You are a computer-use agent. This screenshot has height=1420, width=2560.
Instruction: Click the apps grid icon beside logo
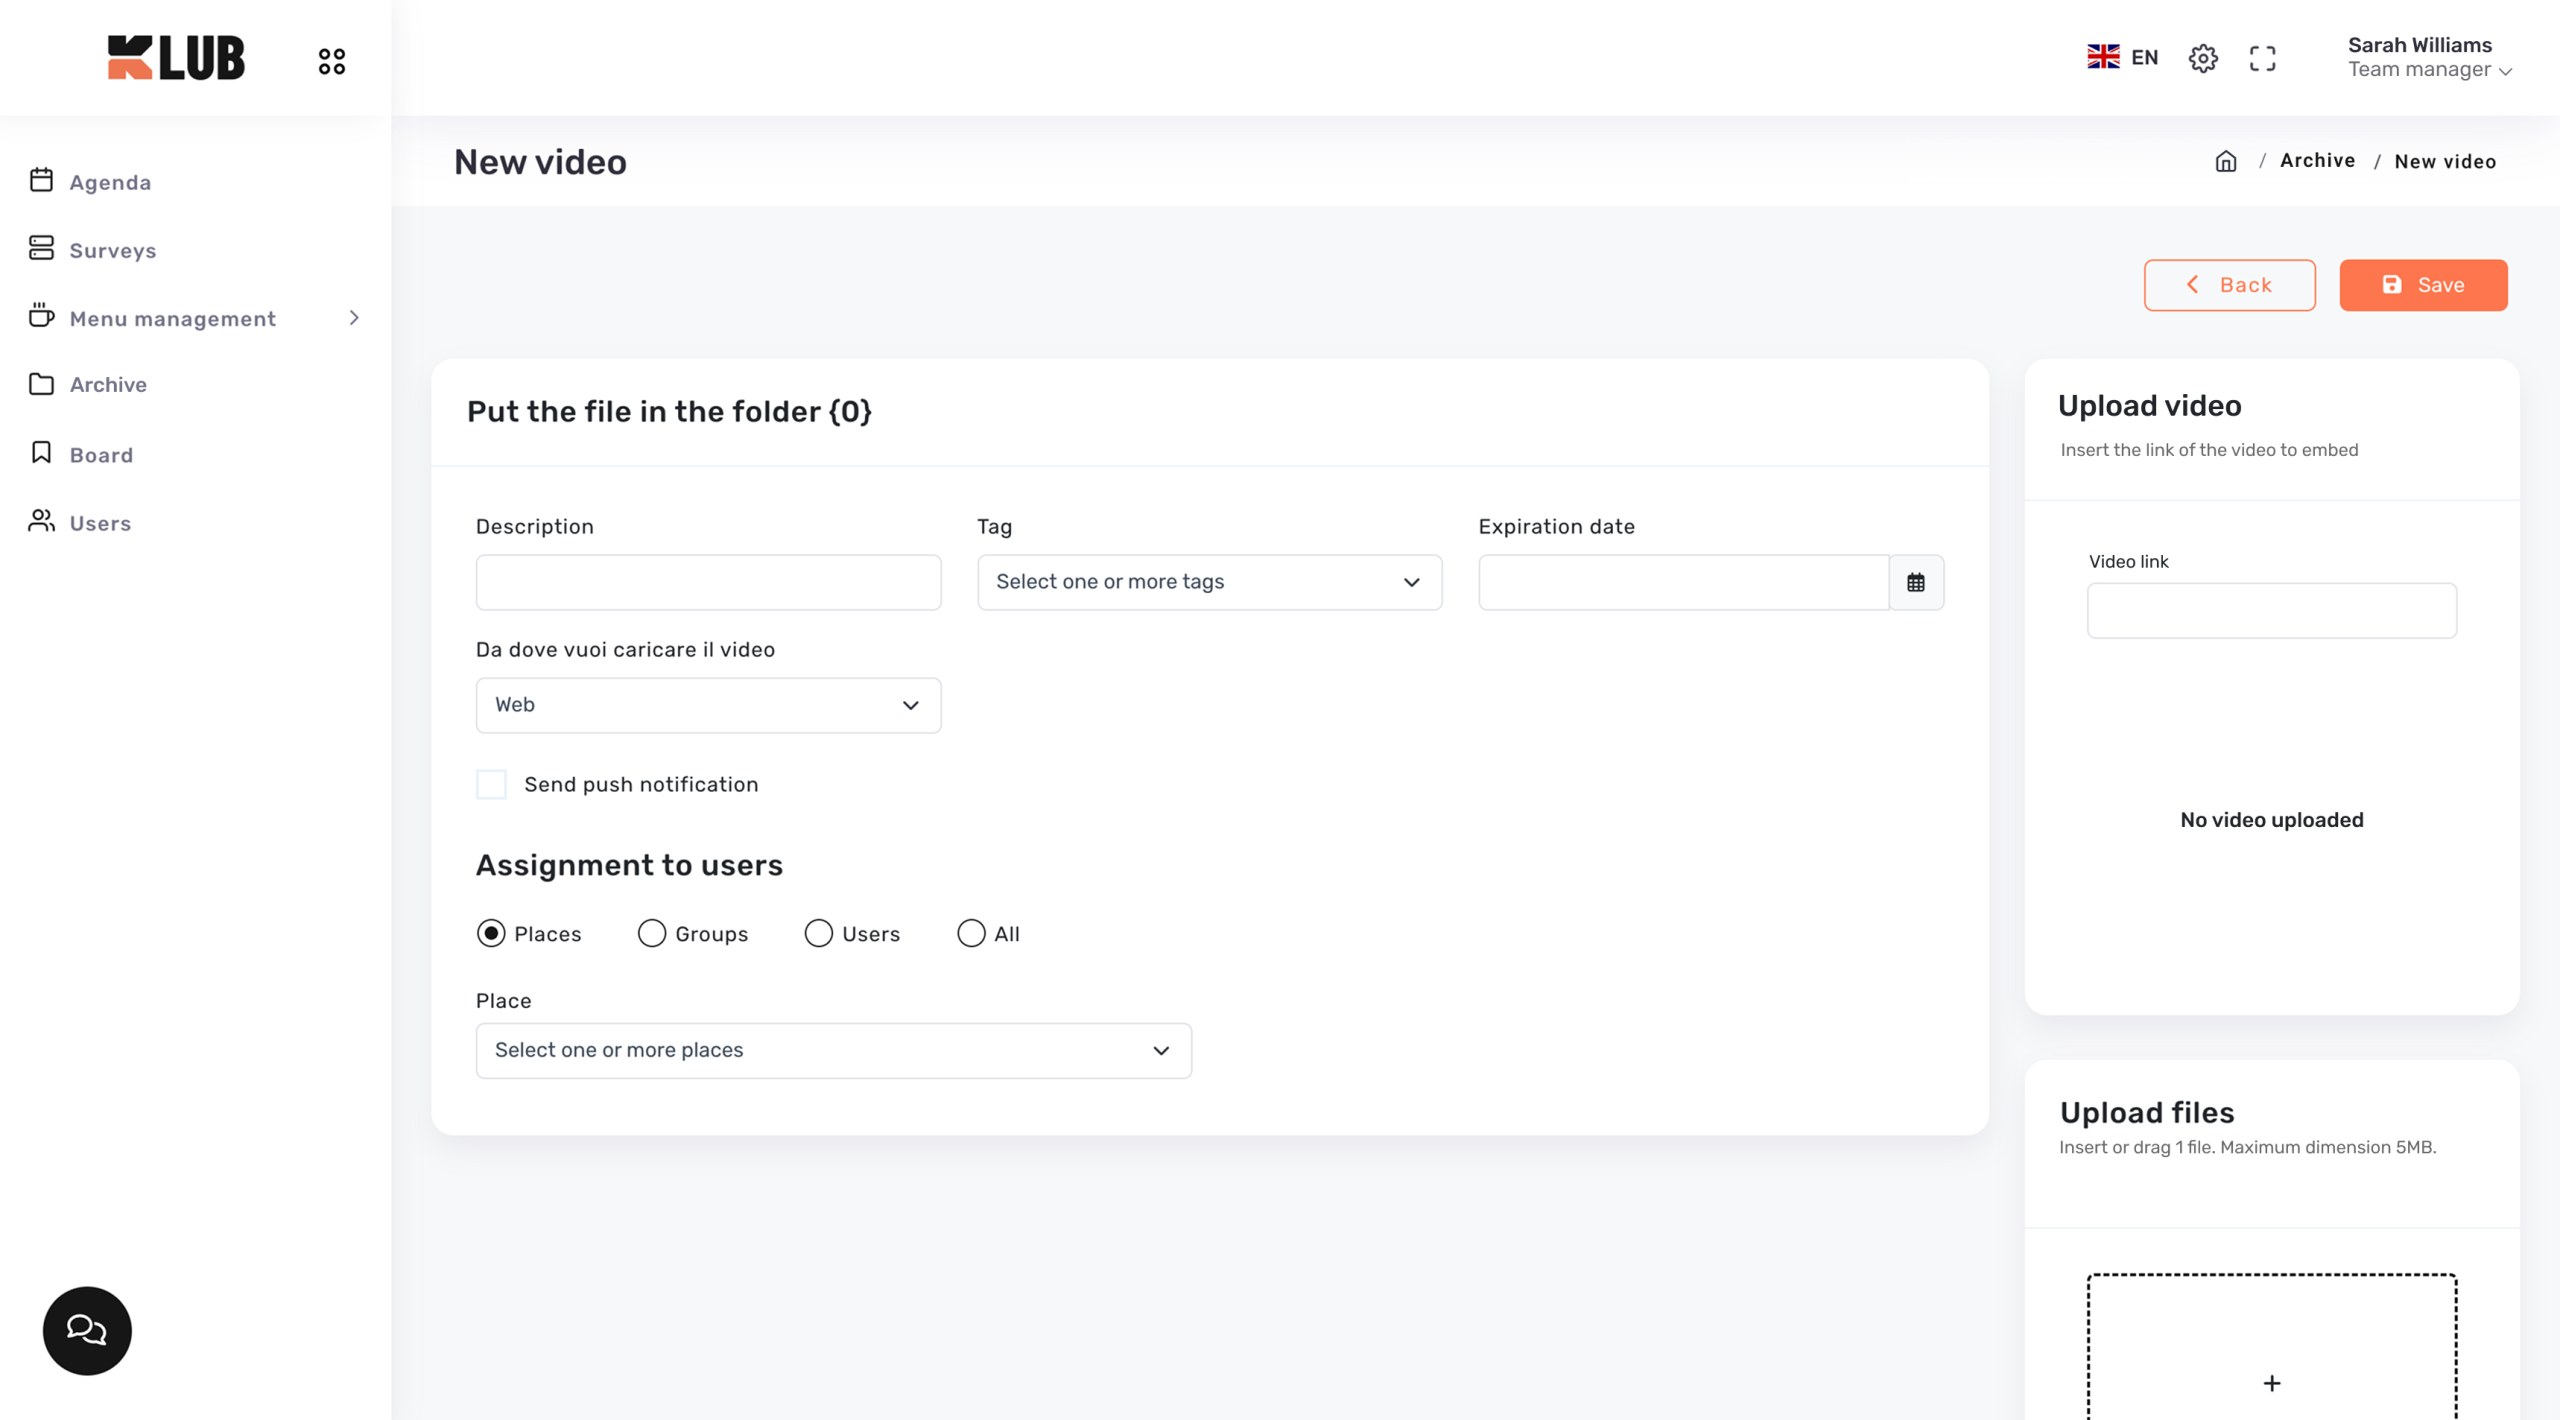click(x=332, y=61)
